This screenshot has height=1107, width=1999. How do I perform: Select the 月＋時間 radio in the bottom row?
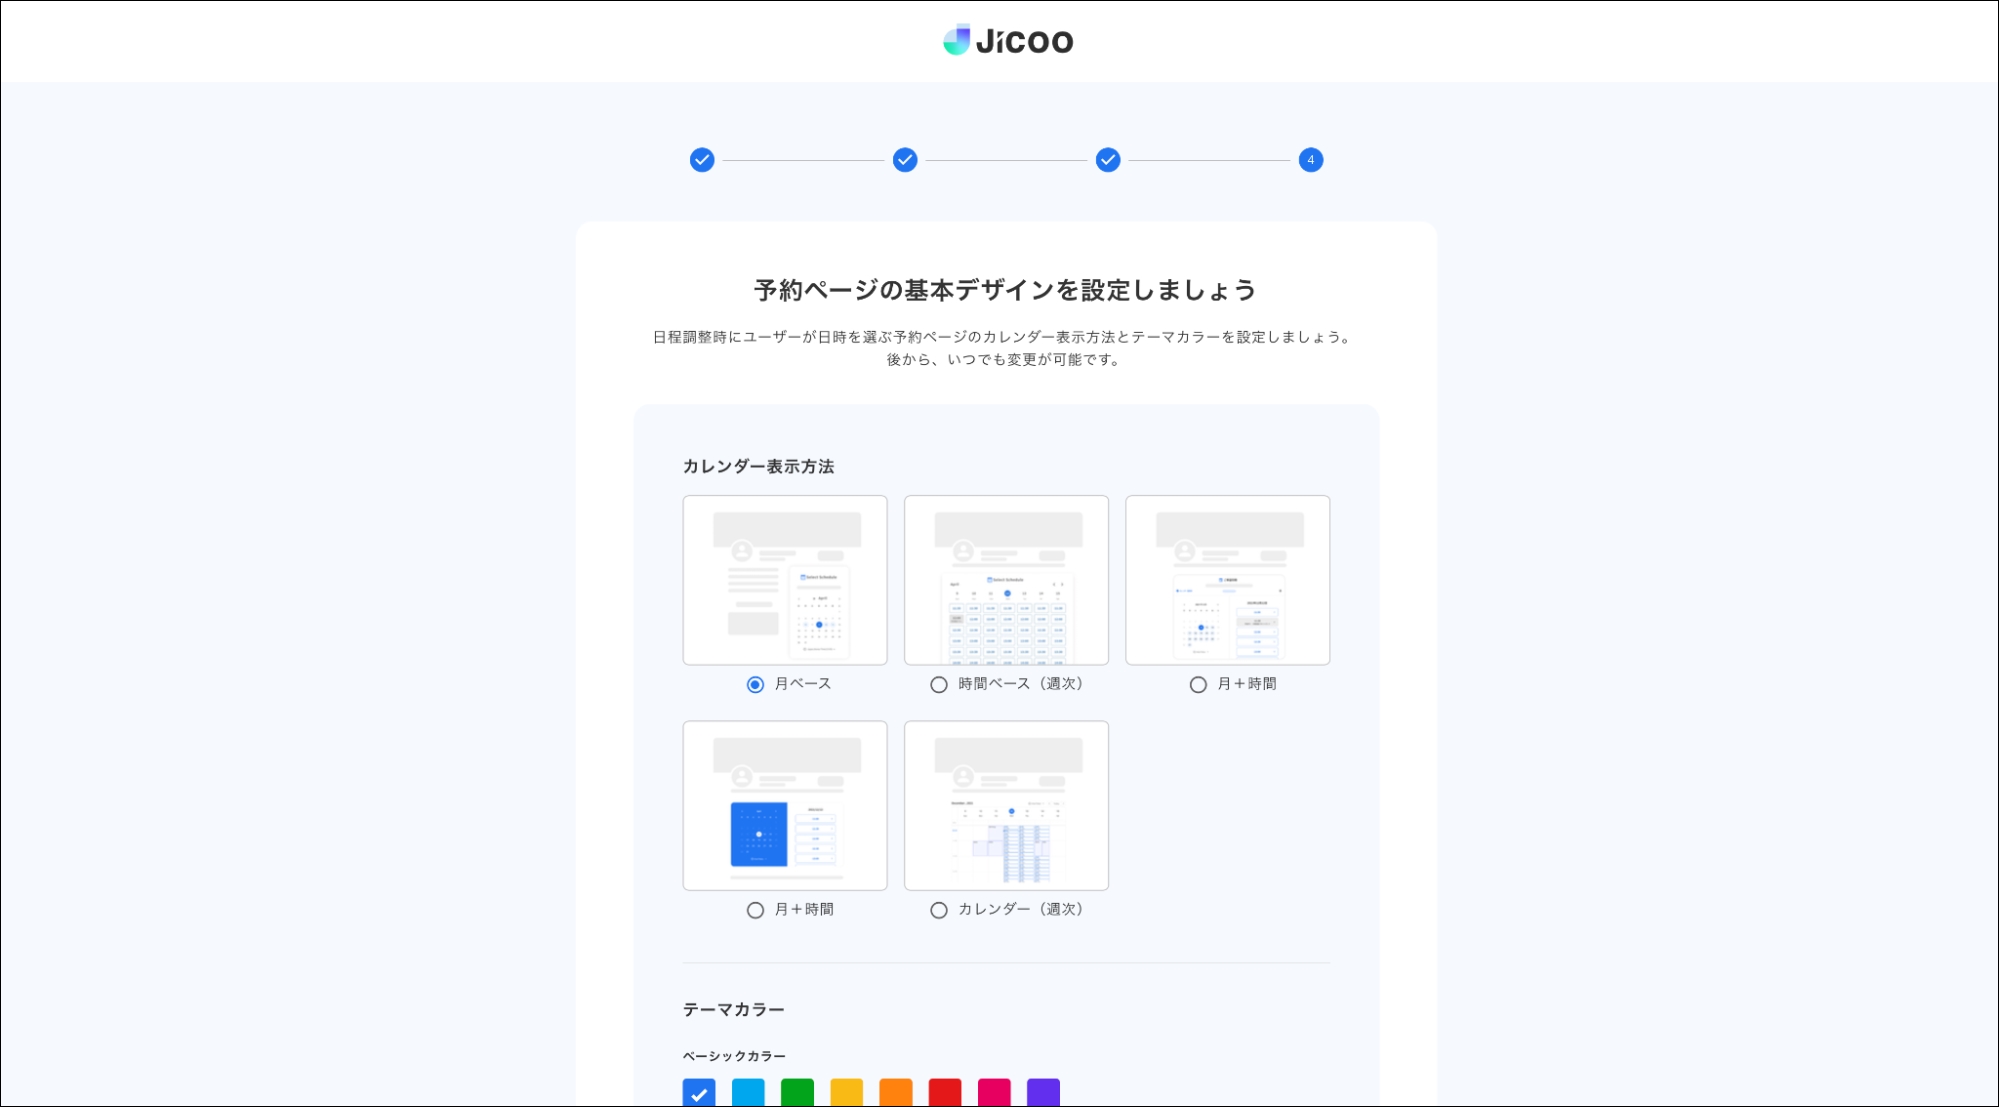click(x=754, y=910)
